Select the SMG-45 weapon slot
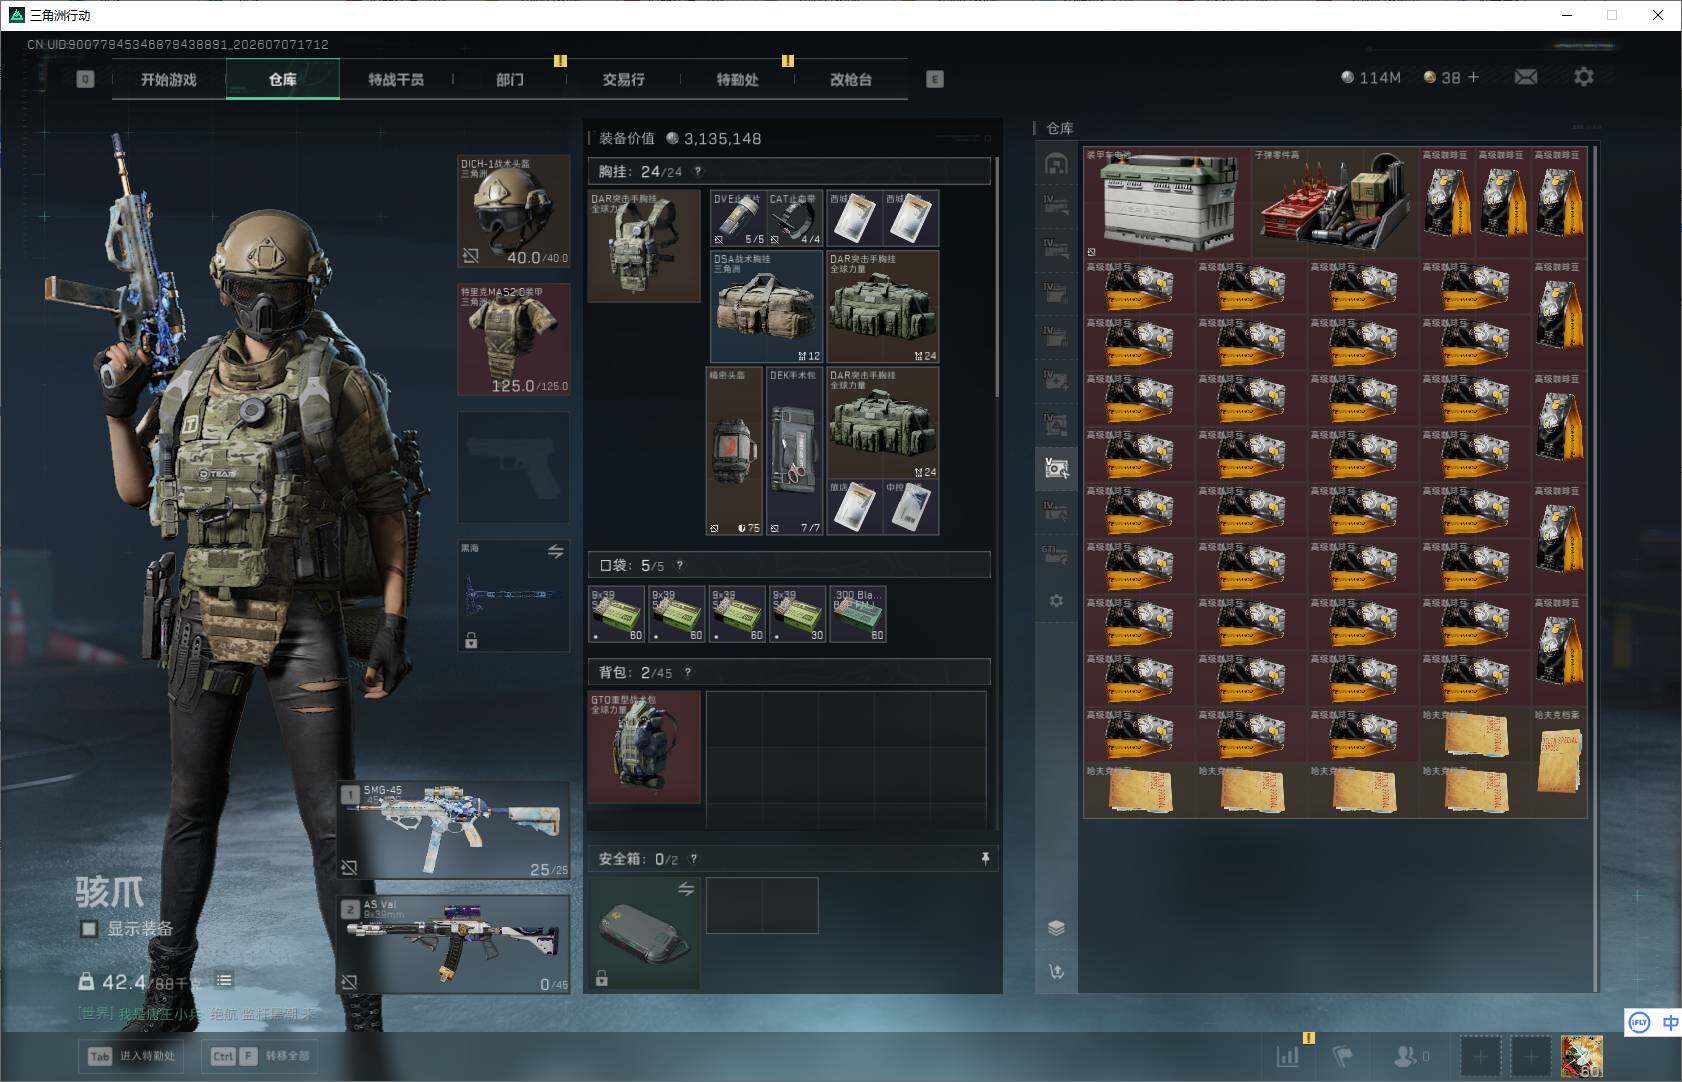The image size is (1682, 1082). (454, 831)
